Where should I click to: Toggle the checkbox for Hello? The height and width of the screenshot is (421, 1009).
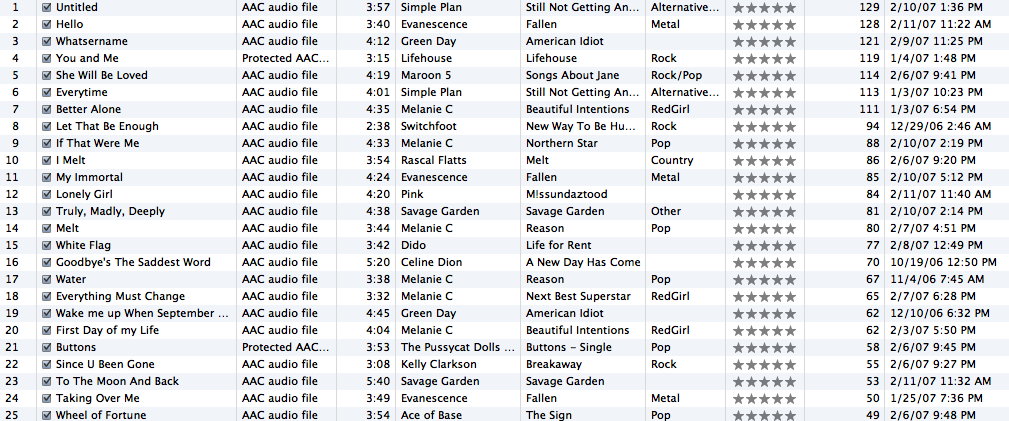tap(46, 24)
